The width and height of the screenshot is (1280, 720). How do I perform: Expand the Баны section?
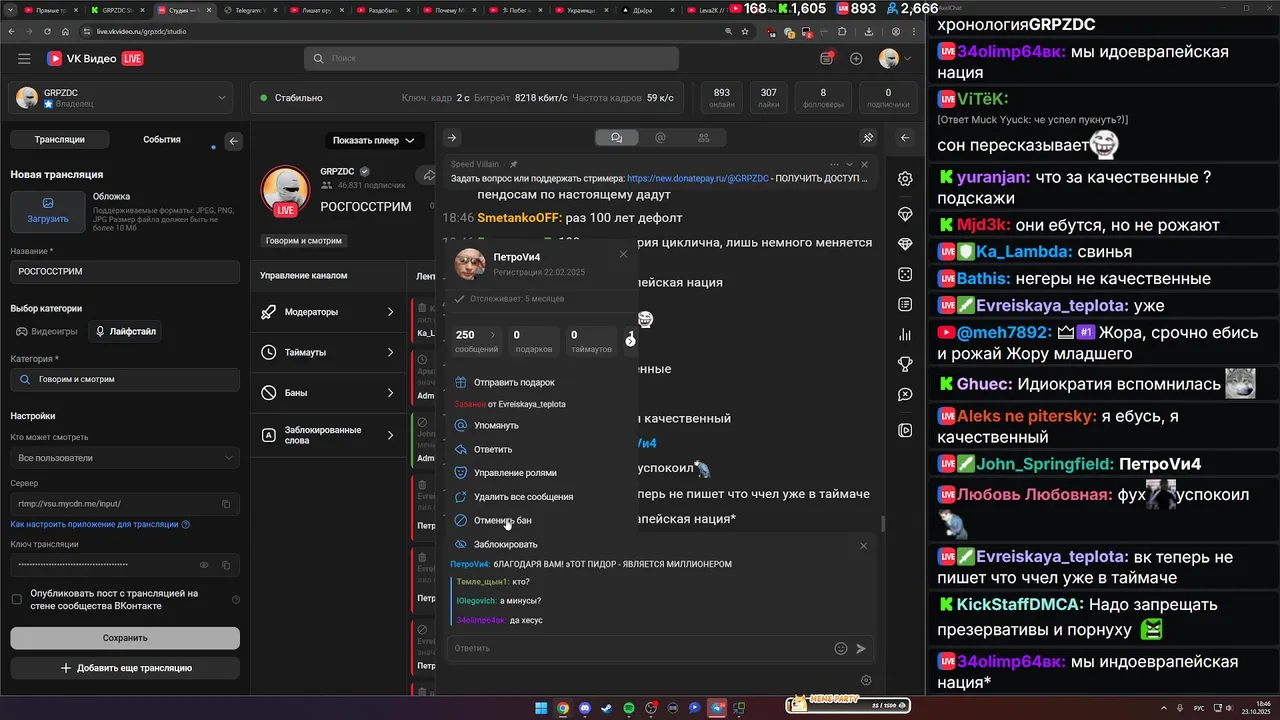coord(328,393)
